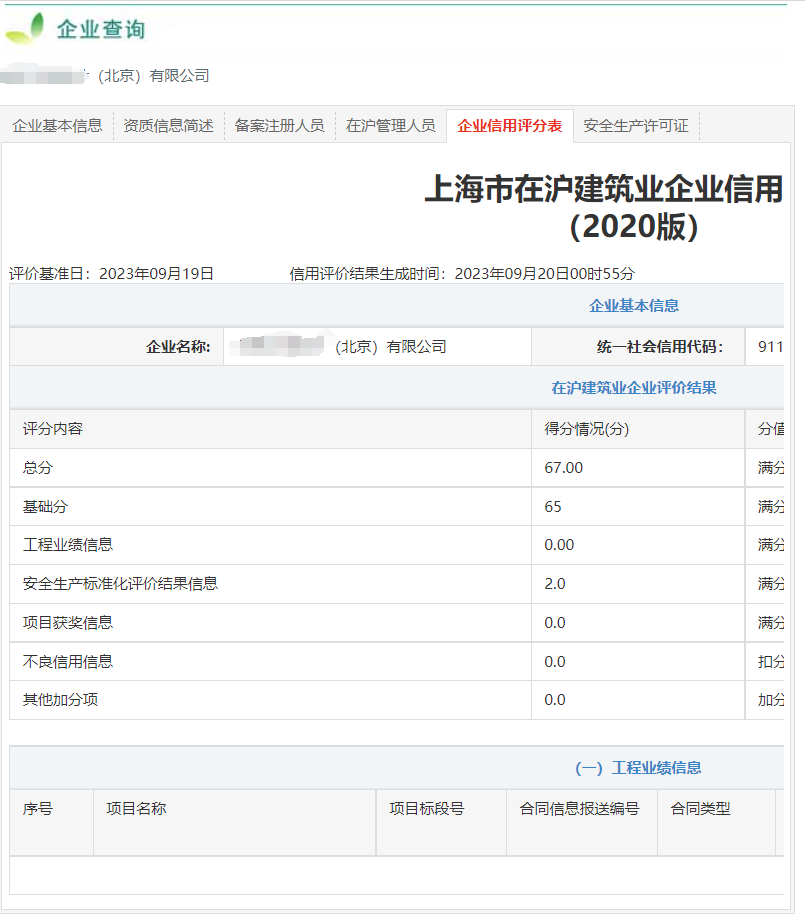Click the 合同类型 column header
The width and height of the screenshot is (805, 920).
699,810
